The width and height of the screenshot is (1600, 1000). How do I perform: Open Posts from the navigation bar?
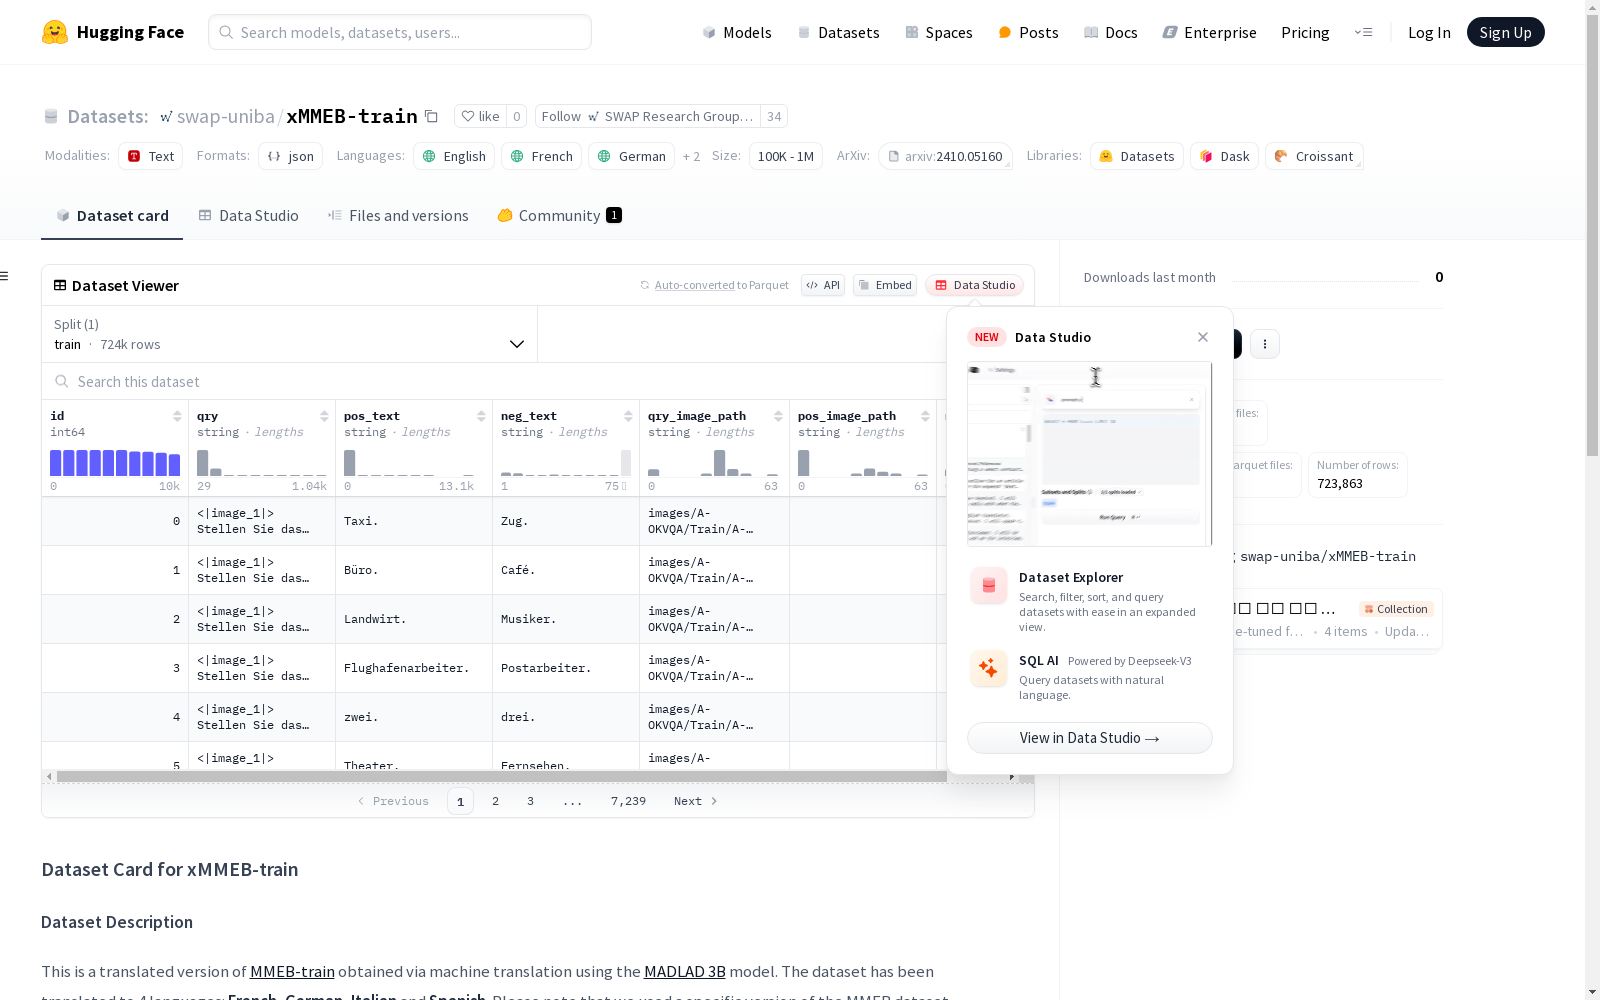click(1028, 32)
